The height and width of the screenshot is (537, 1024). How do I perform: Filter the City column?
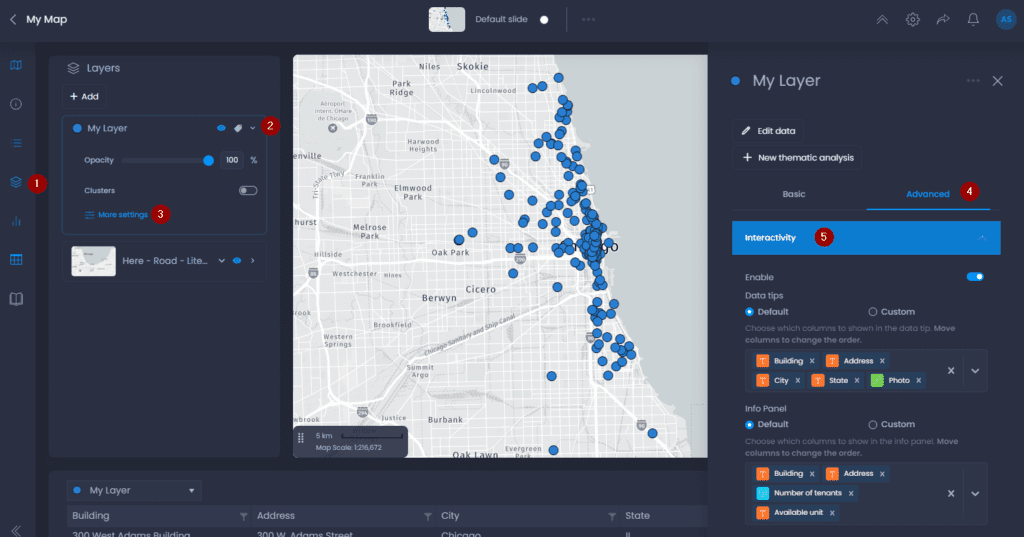pyautogui.click(x=612, y=517)
